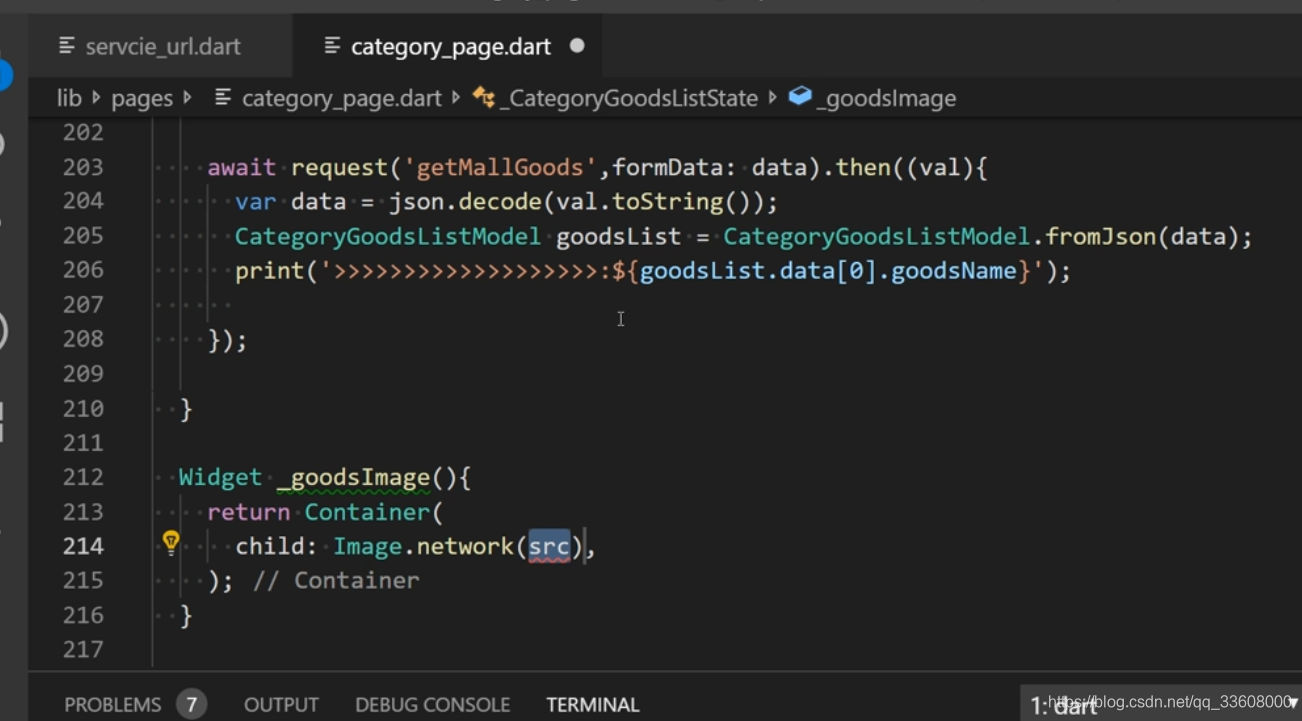1302x721 pixels.
Task: Click the unsaved dot on category_page.dart tab
Action: [577, 46]
